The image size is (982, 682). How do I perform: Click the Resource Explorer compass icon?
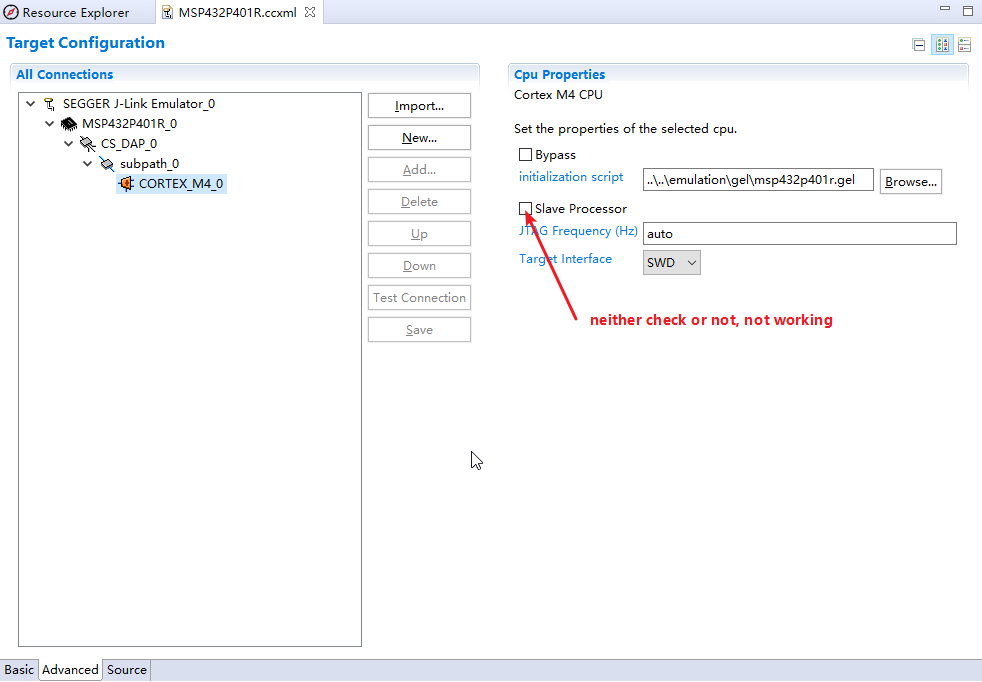pyautogui.click(x=11, y=13)
